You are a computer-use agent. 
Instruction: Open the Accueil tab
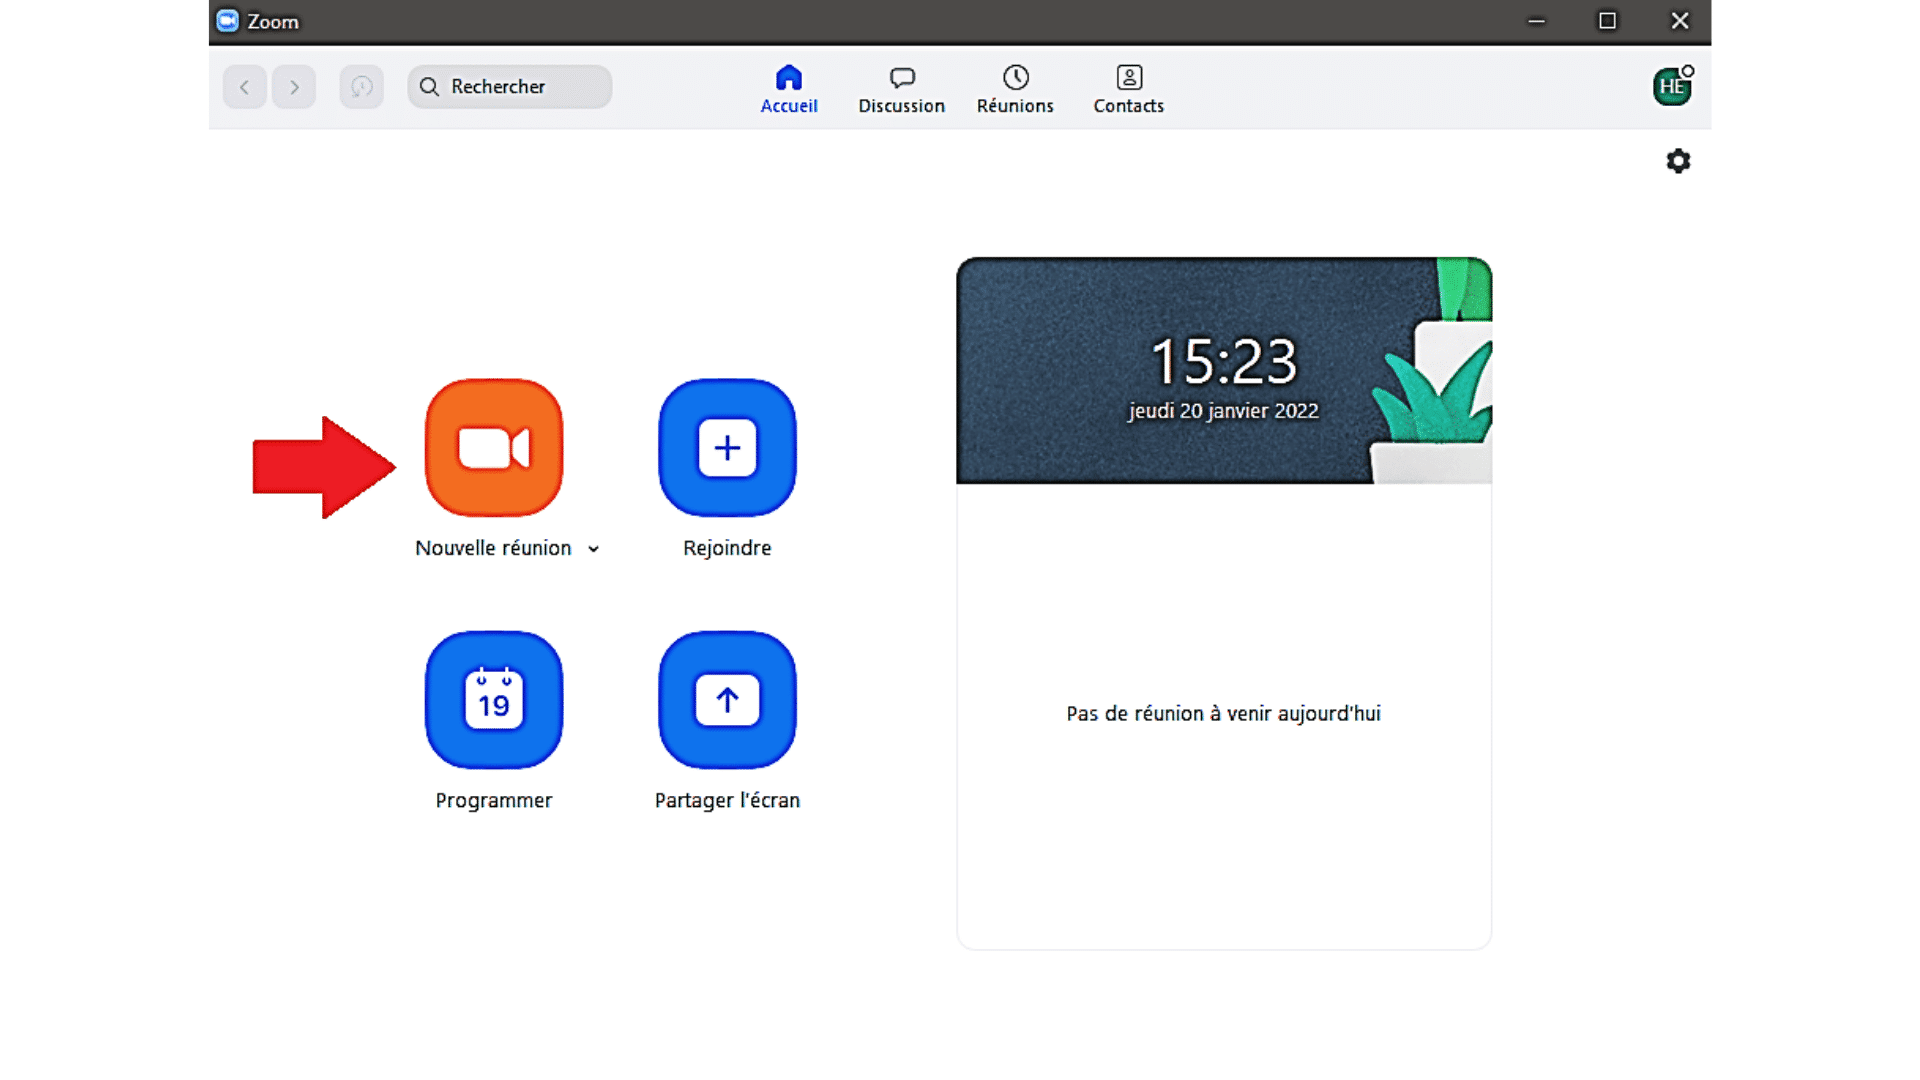click(x=789, y=89)
